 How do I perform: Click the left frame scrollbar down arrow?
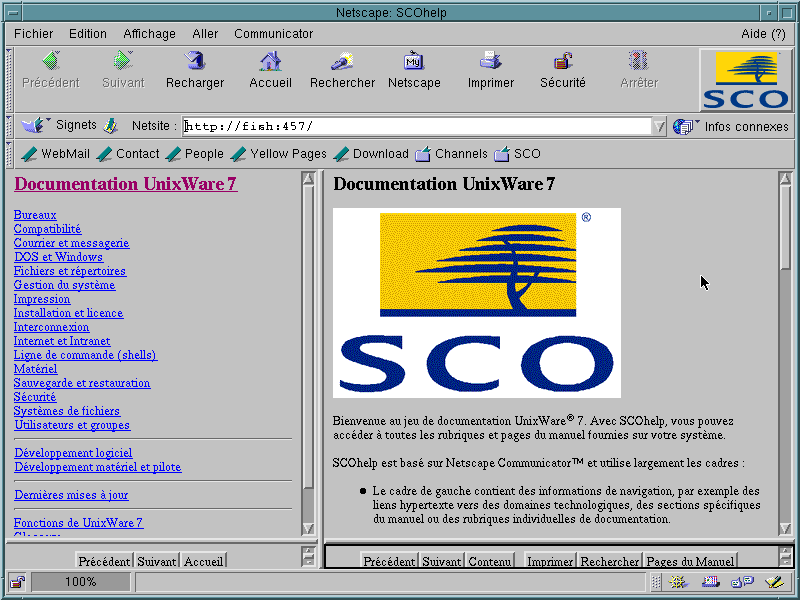tap(308, 528)
